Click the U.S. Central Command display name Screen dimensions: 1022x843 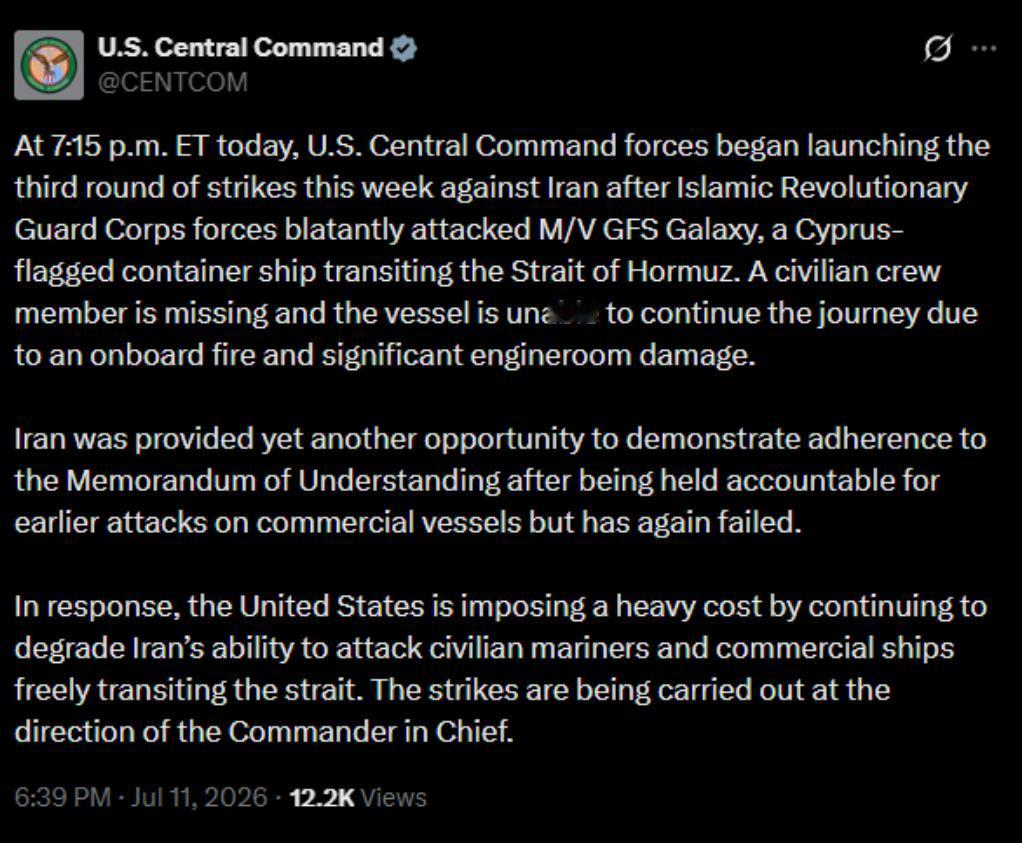[241, 48]
